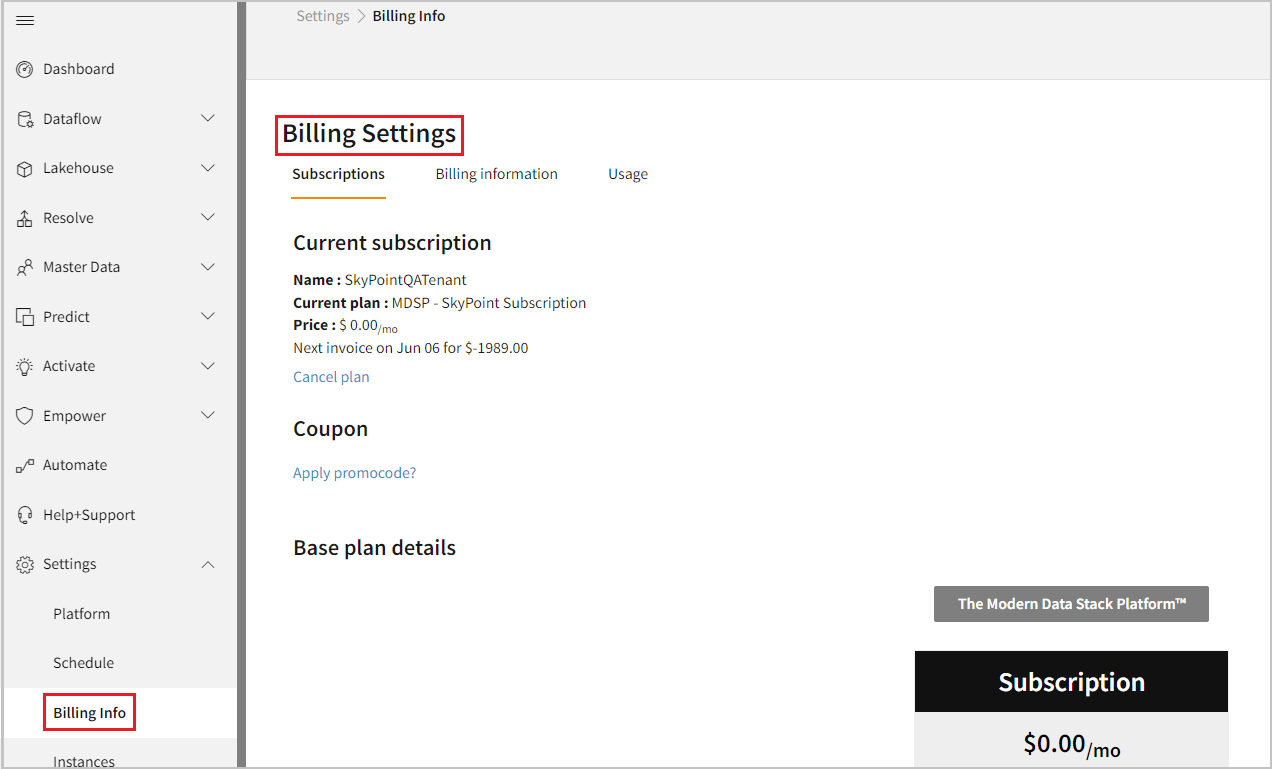This screenshot has height=769, width=1272.
Task: Click the Activate lightbulb icon
Action: point(25,366)
